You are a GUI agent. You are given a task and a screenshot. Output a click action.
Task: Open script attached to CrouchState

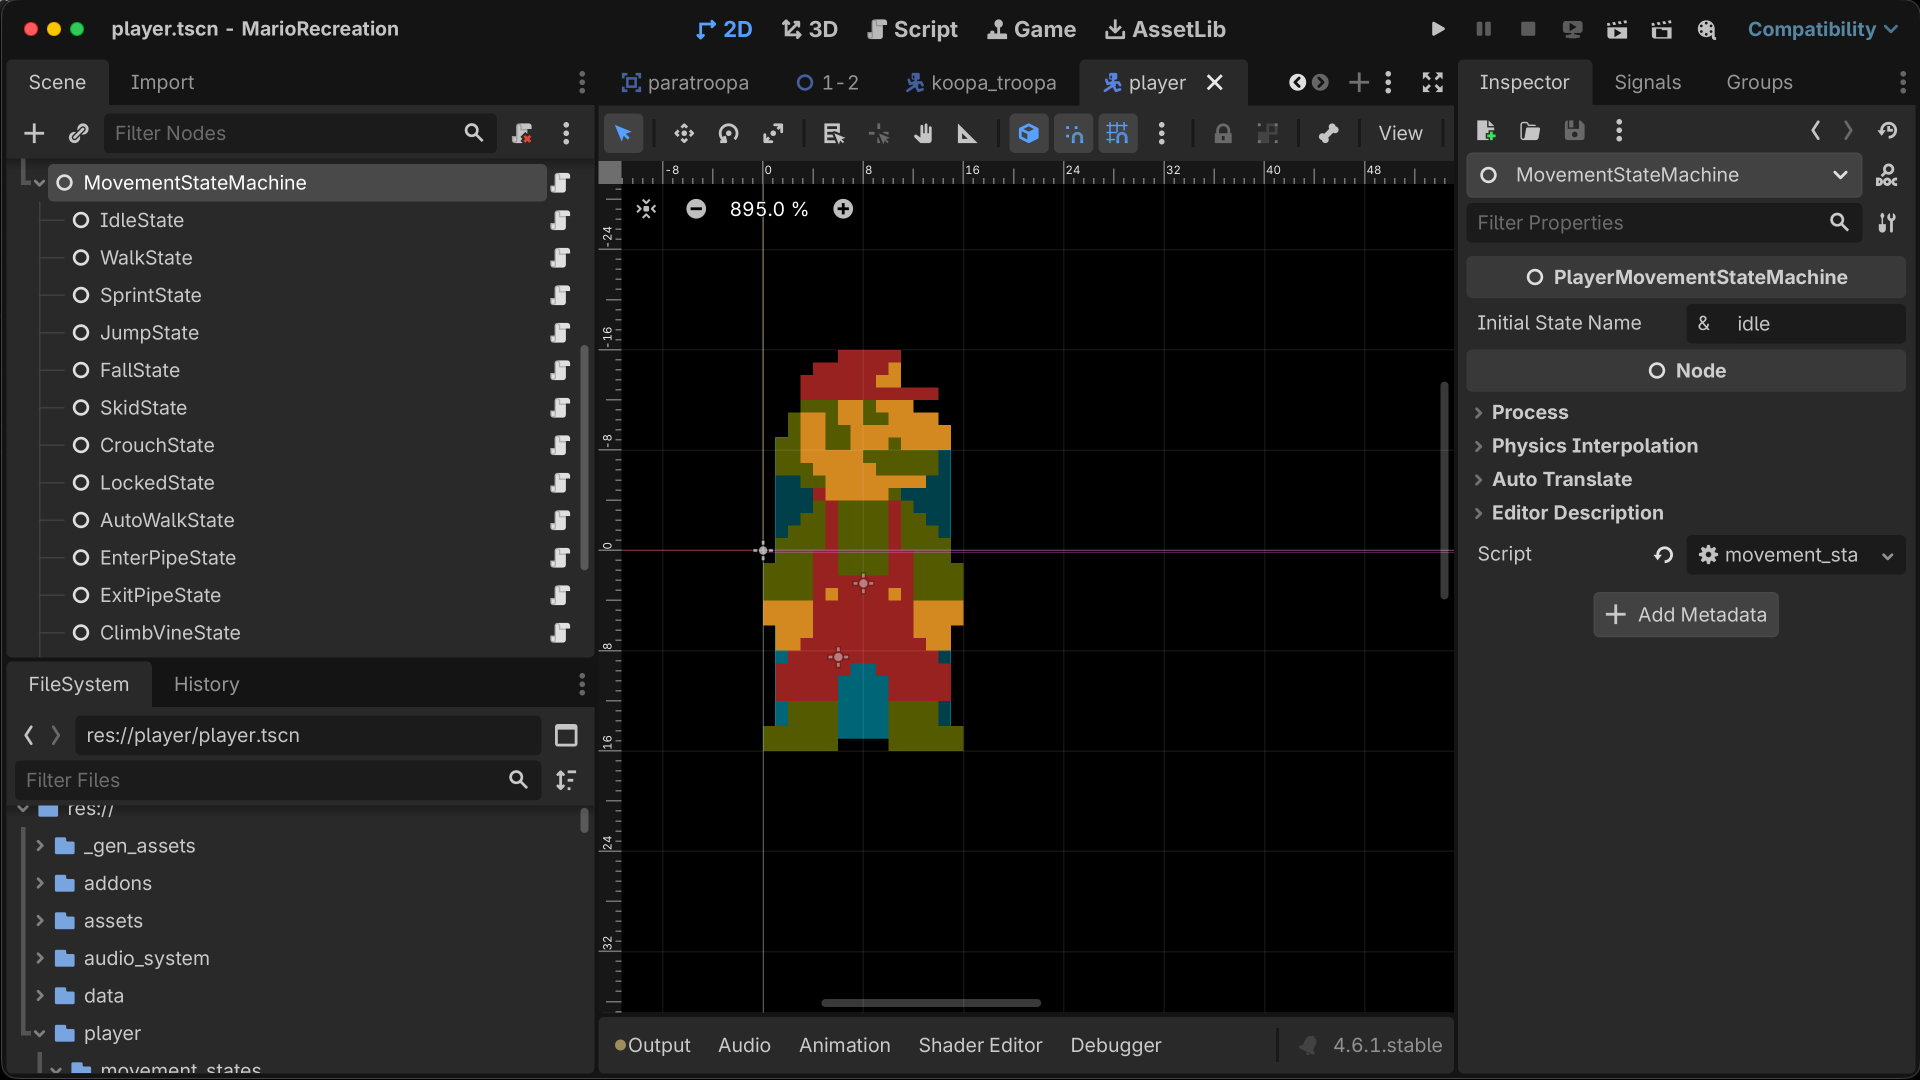[x=560, y=445]
